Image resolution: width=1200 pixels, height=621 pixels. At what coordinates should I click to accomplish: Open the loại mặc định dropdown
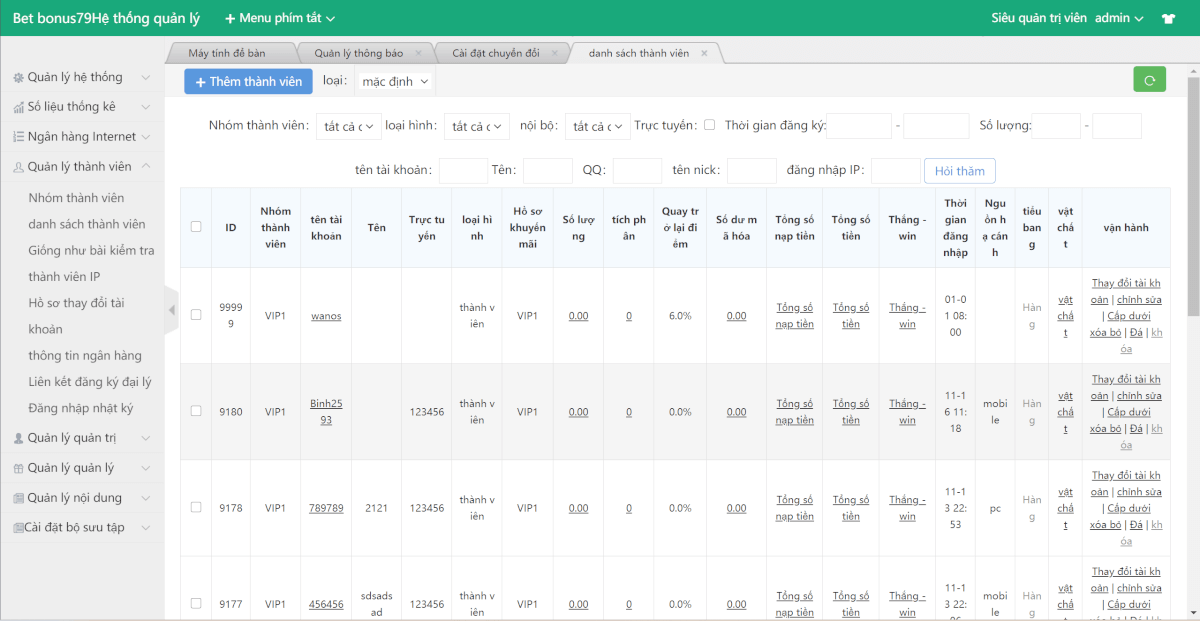coord(394,81)
